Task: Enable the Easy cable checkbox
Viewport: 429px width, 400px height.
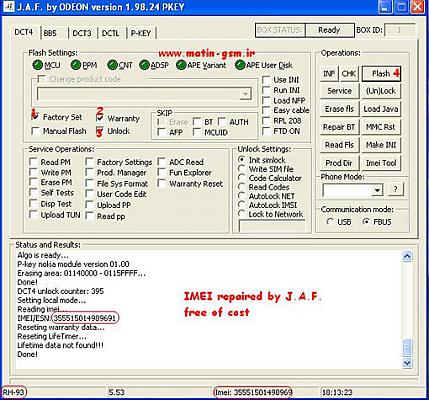Action: (x=266, y=110)
